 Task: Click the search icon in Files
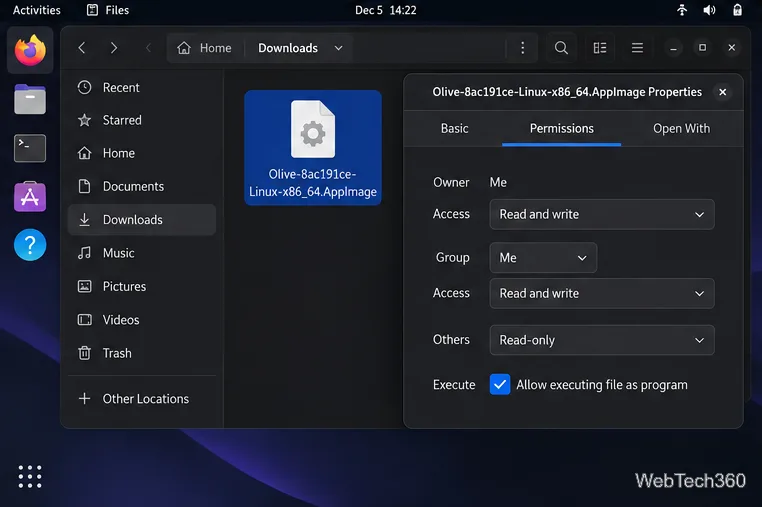[561, 48]
